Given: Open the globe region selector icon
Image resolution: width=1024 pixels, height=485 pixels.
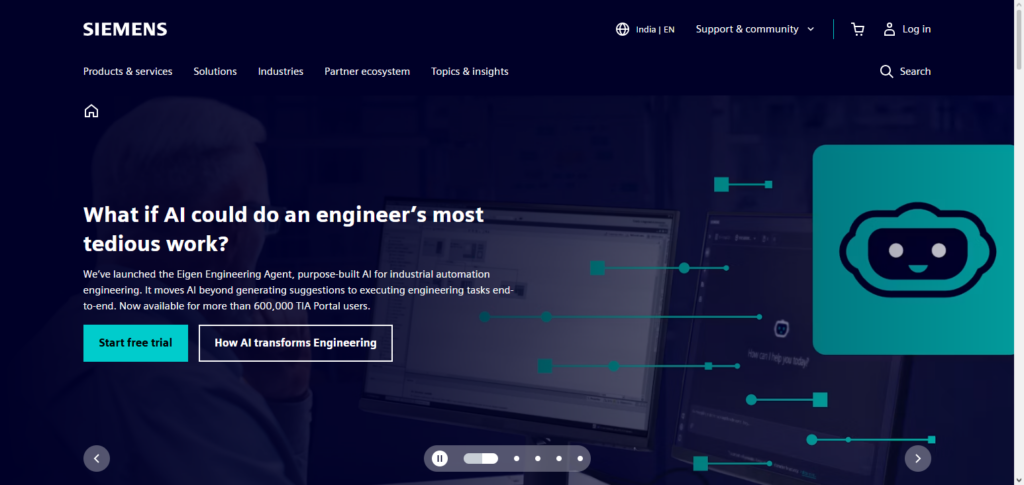Looking at the screenshot, I should click(x=622, y=29).
